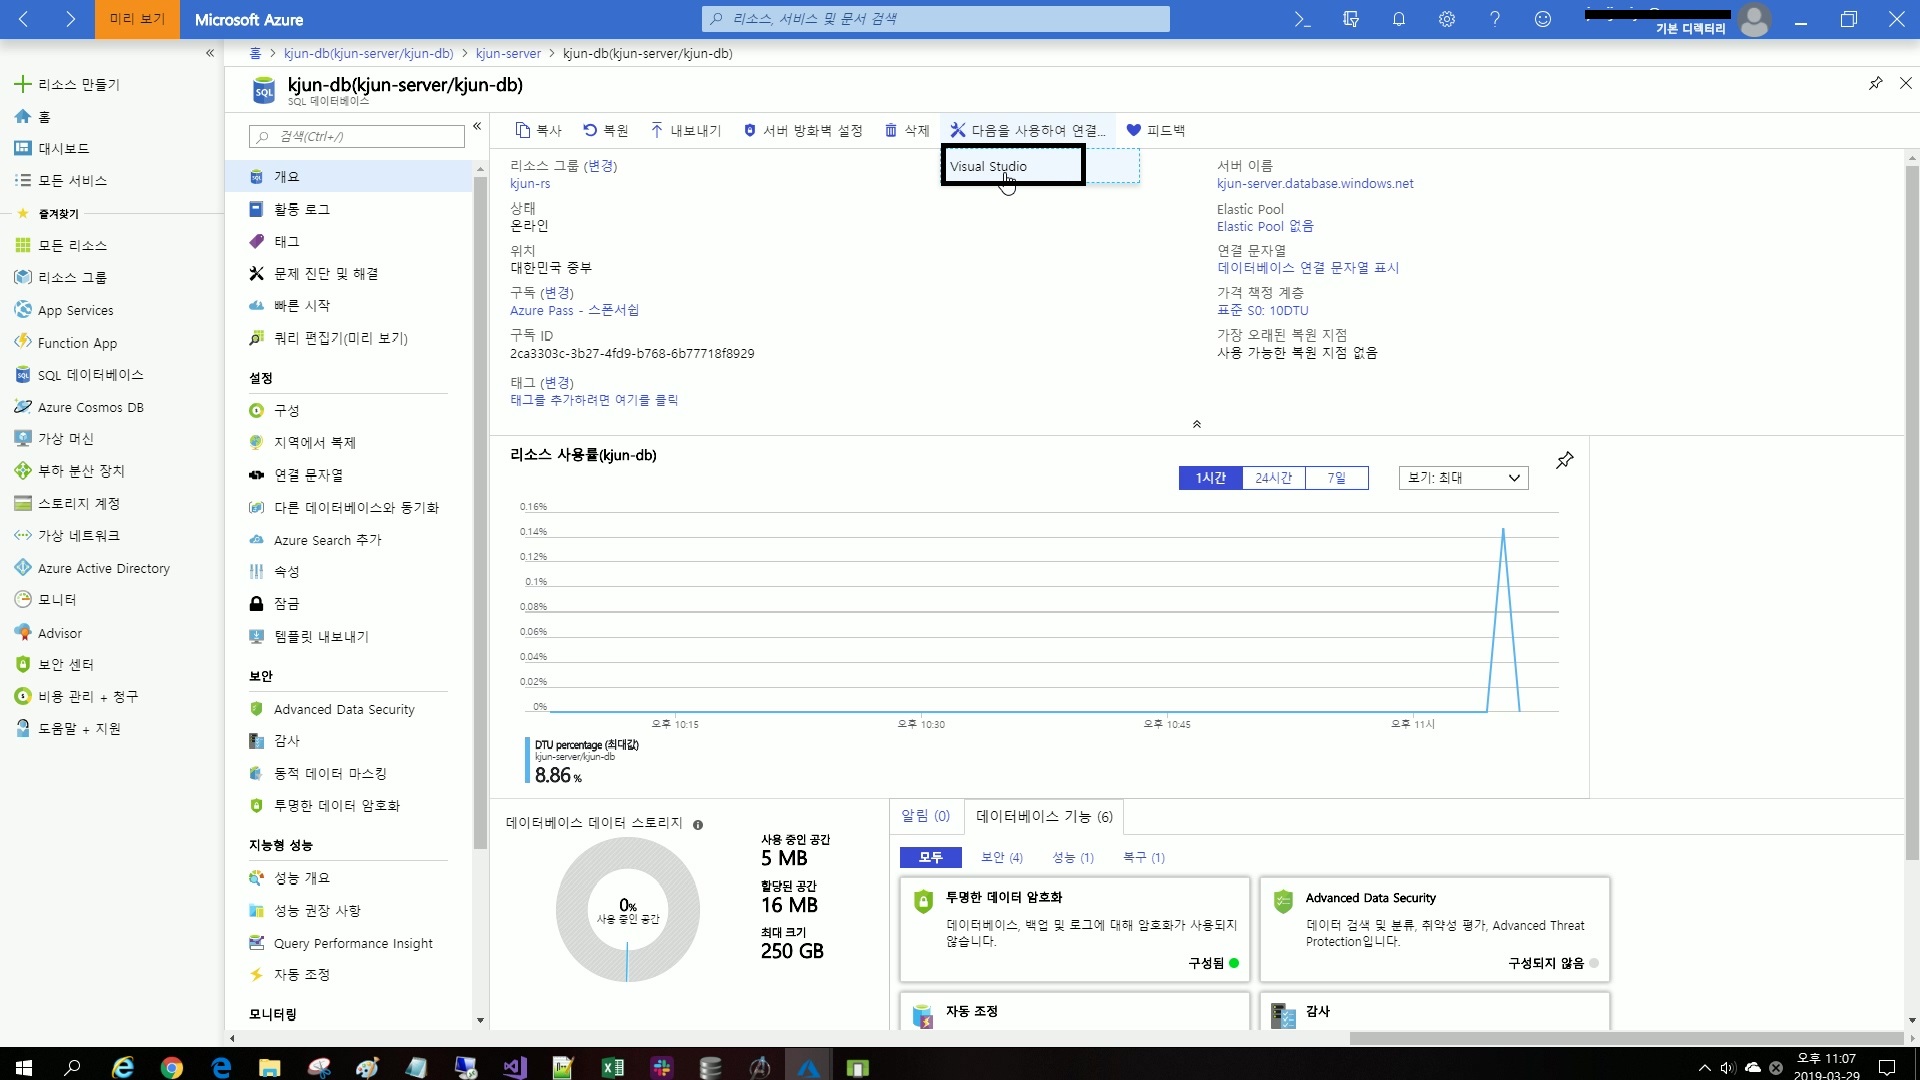Viewport: 1920px width, 1080px height.
Task: Switch to the 알림 (0) tab
Action: pyautogui.click(x=925, y=816)
